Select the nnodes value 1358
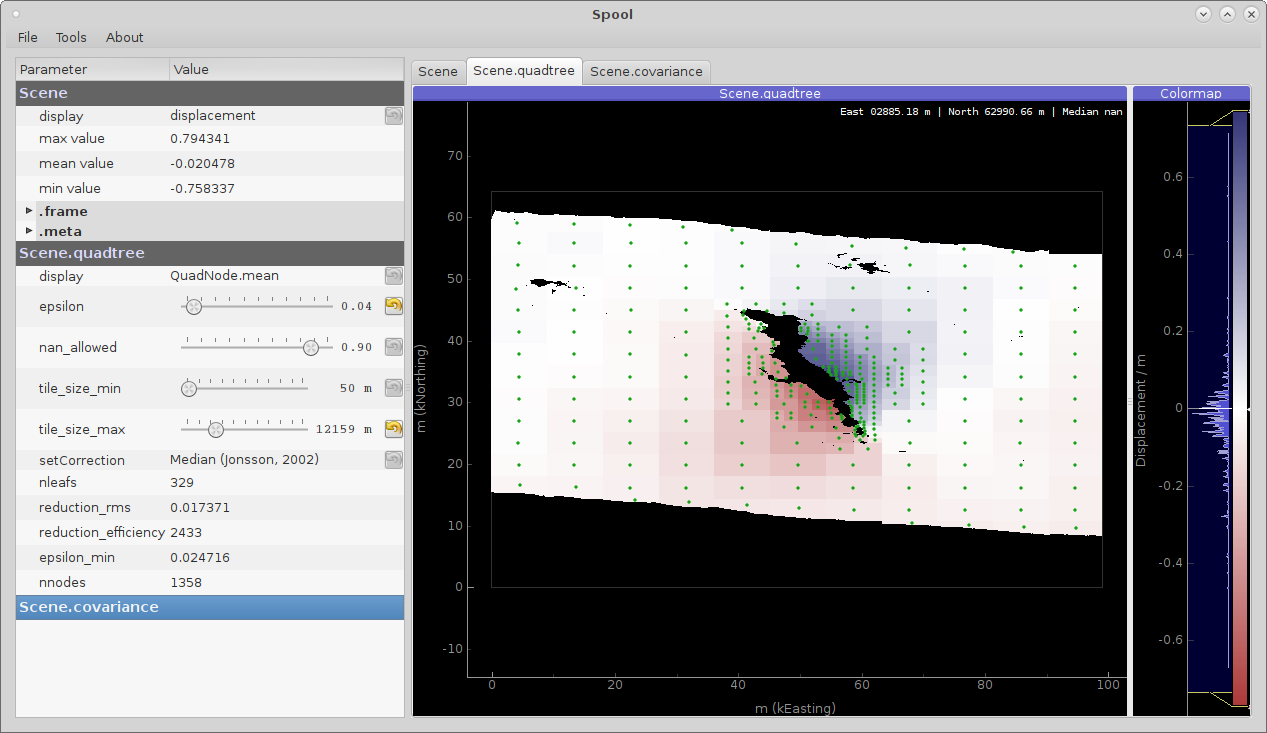The image size is (1267, 733). point(186,582)
